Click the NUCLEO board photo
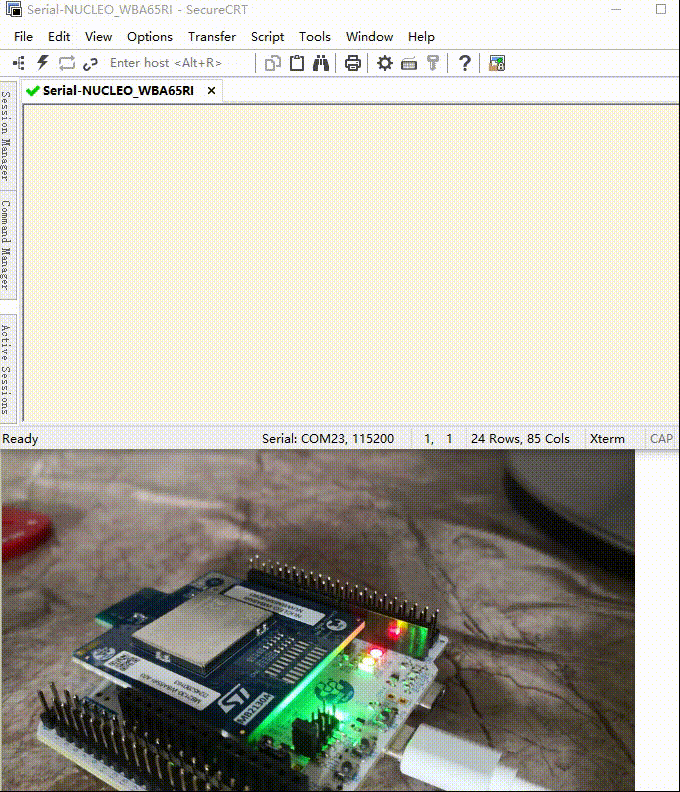 click(x=317, y=620)
